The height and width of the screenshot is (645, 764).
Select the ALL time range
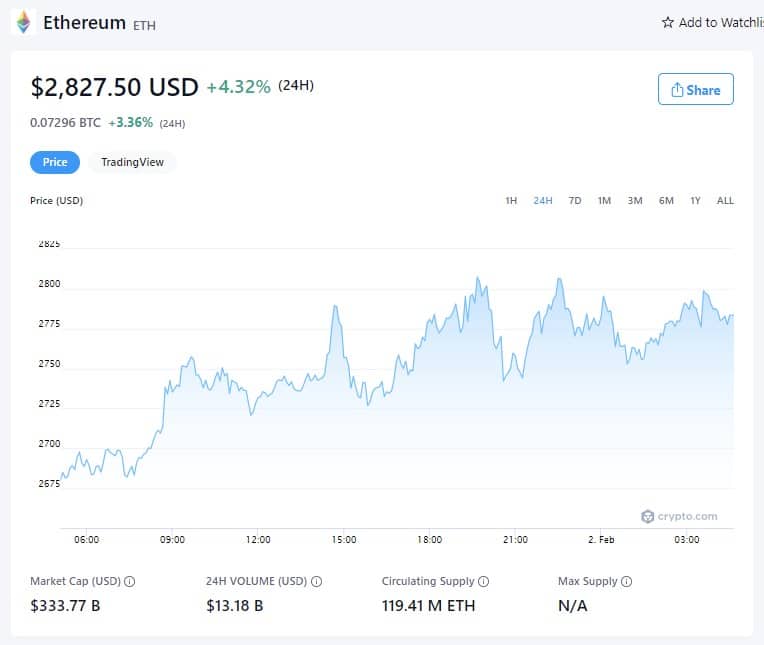pyautogui.click(x=725, y=201)
